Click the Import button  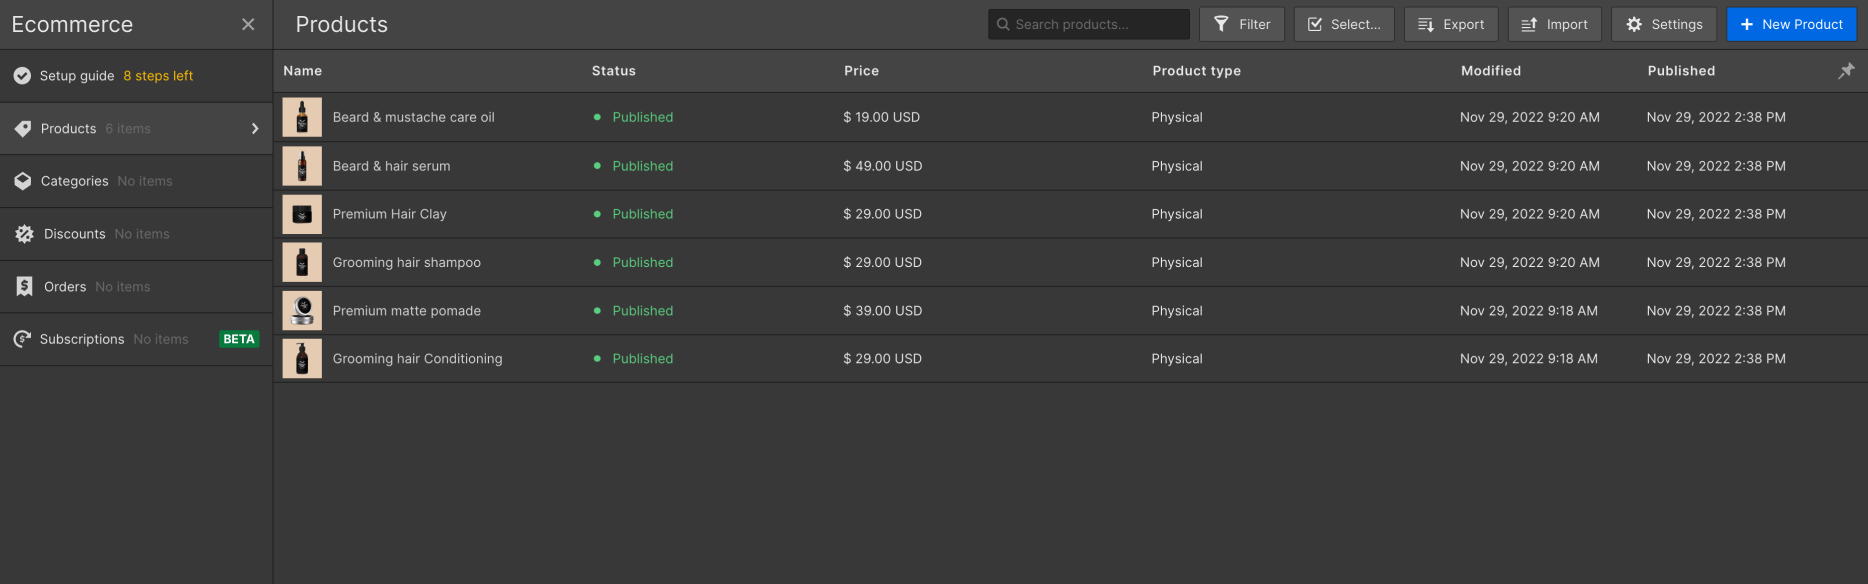pyautogui.click(x=1555, y=25)
